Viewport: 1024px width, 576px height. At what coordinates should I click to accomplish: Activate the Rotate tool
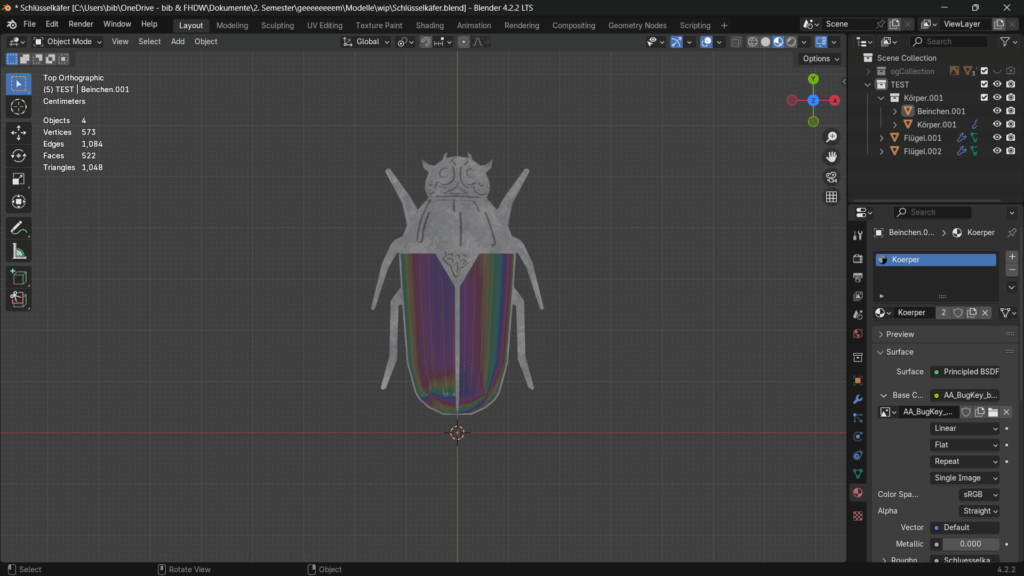tap(19, 155)
